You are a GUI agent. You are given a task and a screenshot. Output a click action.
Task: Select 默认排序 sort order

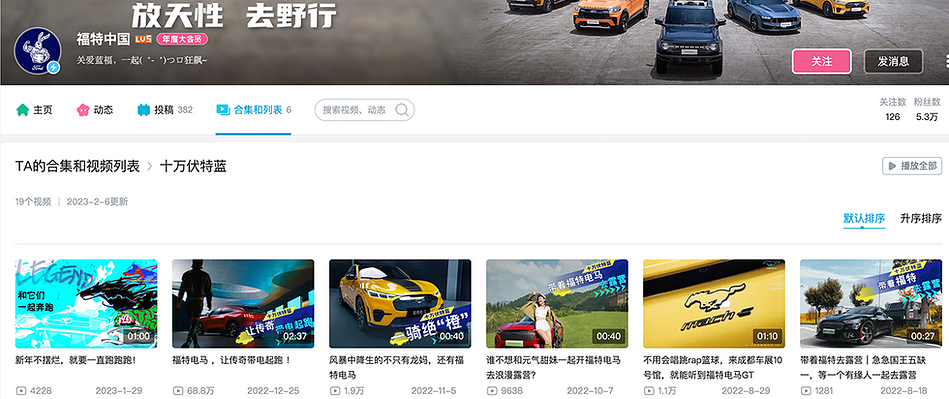[x=864, y=219]
